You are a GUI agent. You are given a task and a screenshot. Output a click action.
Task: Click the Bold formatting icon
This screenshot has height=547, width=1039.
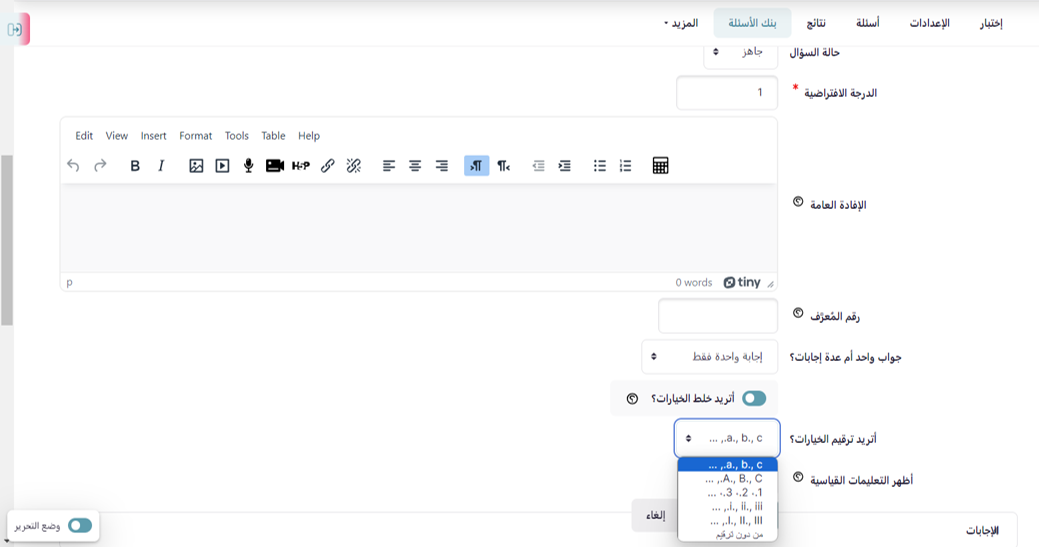pyautogui.click(x=135, y=166)
